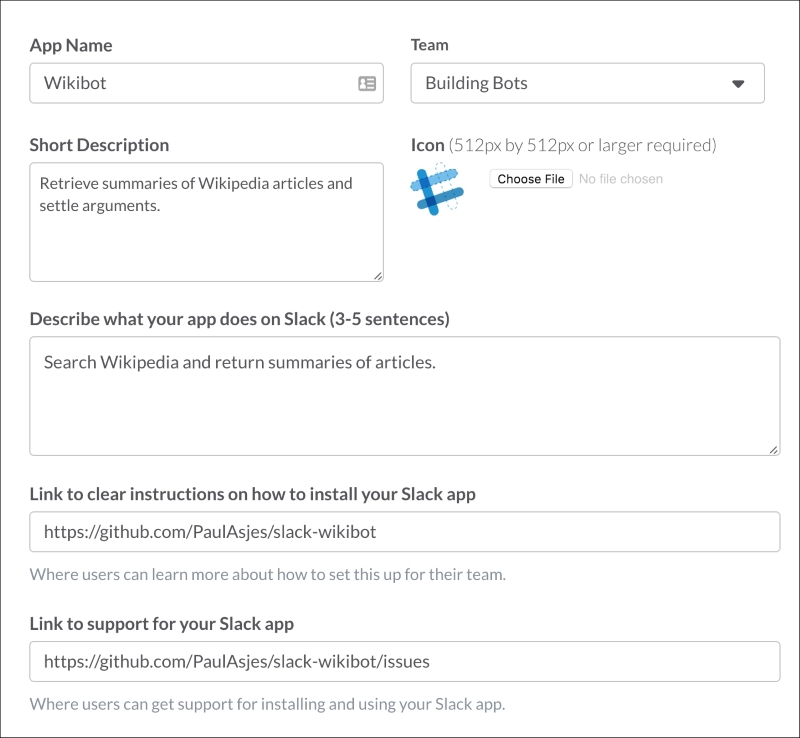800x738 pixels.
Task: Click the Short Description text area resize handle
Action: click(x=378, y=276)
